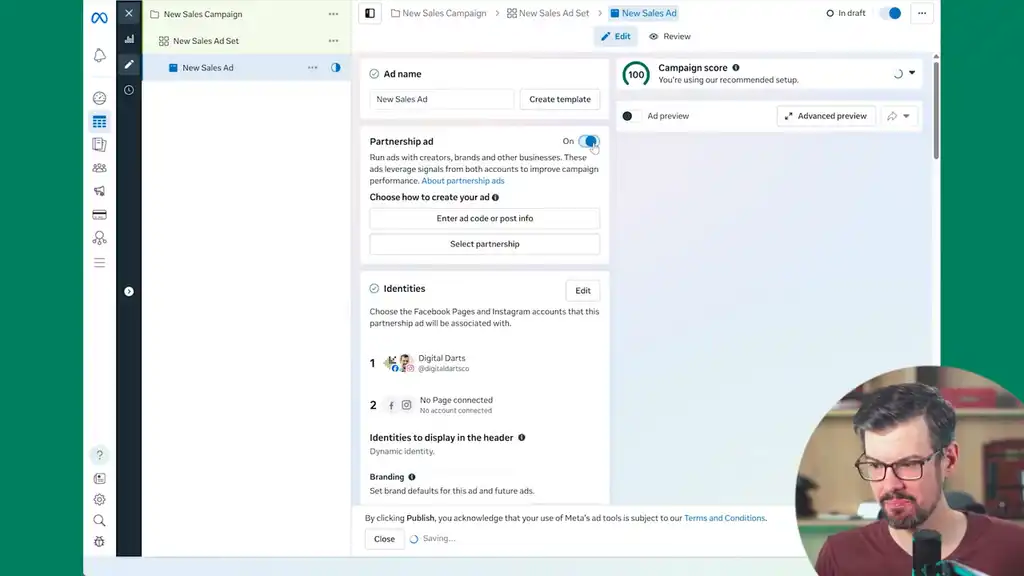The height and width of the screenshot is (576, 1024).
Task: Go to New Sales Campaign breadcrumb
Action: point(439,13)
